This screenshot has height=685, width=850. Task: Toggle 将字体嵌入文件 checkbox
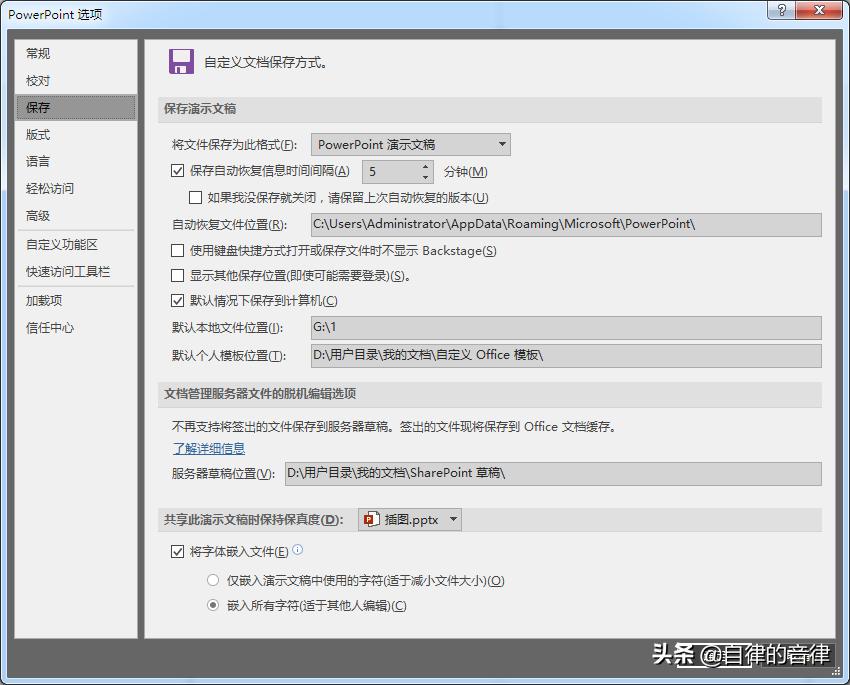(177, 552)
